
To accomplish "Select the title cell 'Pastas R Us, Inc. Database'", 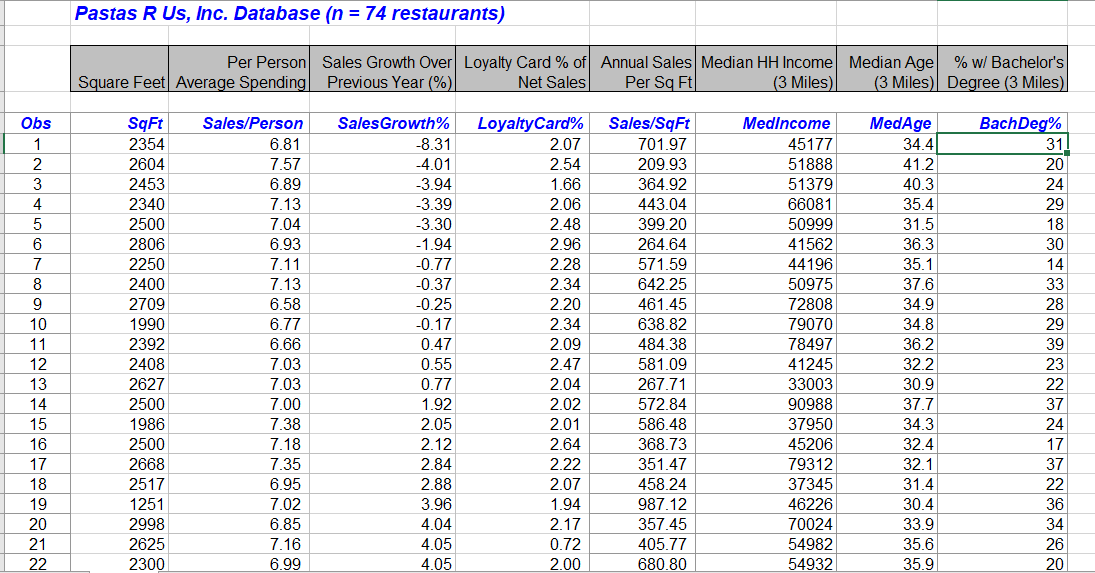I will pos(290,13).
